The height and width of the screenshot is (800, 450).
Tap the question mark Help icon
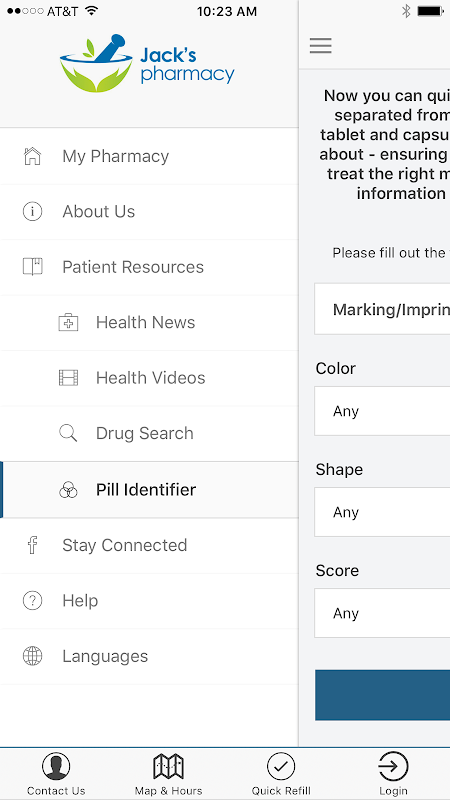tap(33, 601)
